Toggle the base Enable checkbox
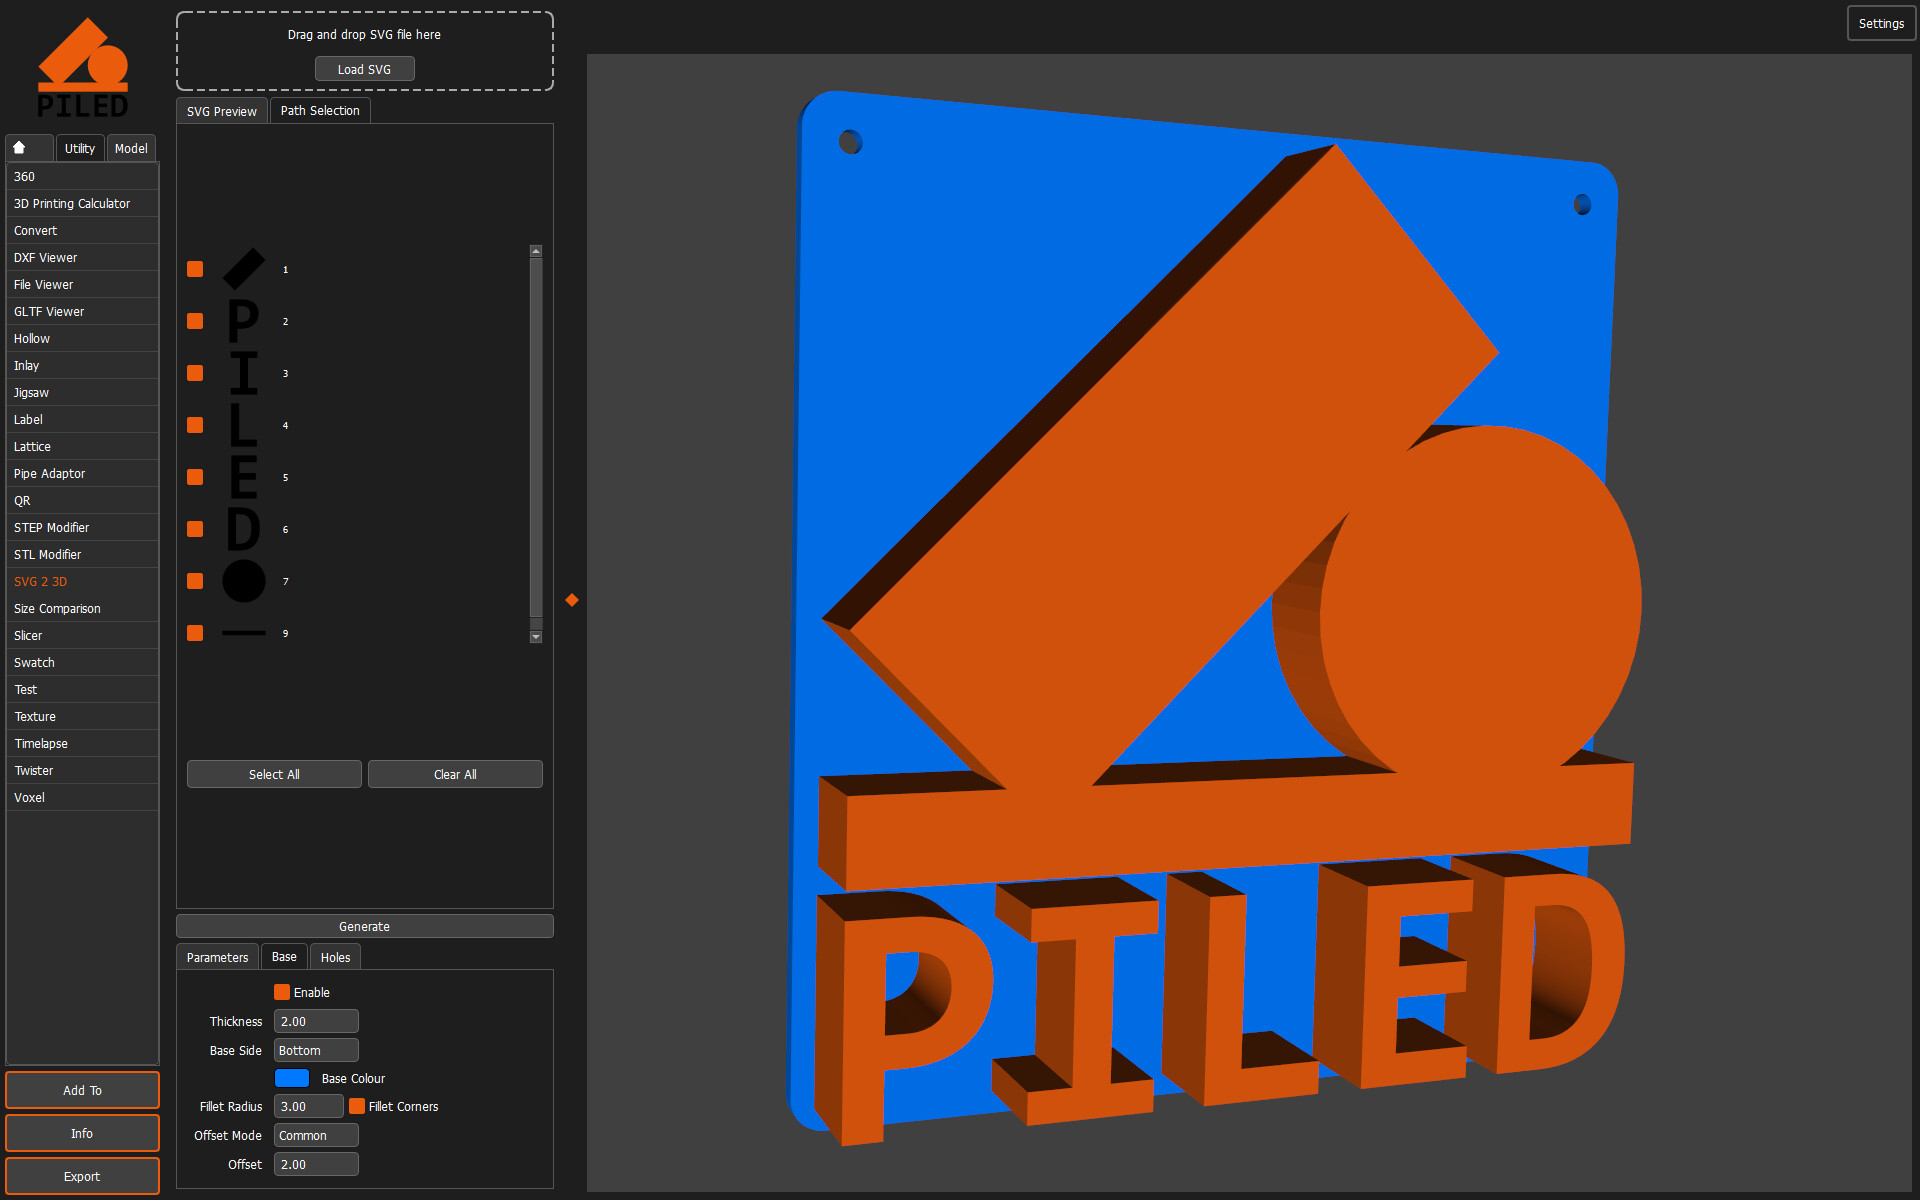The image size is (1920, 1200). pos(282,992)
